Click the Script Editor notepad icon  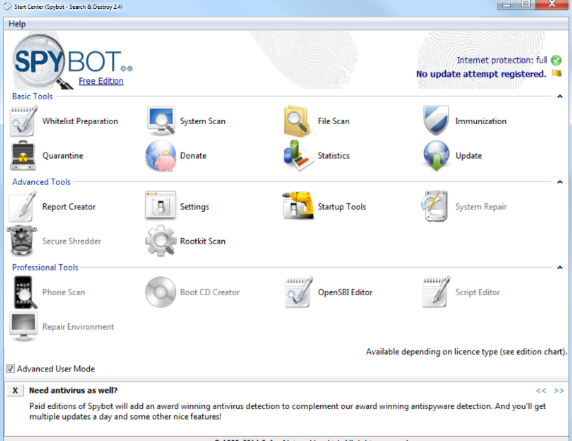[436, 292]
